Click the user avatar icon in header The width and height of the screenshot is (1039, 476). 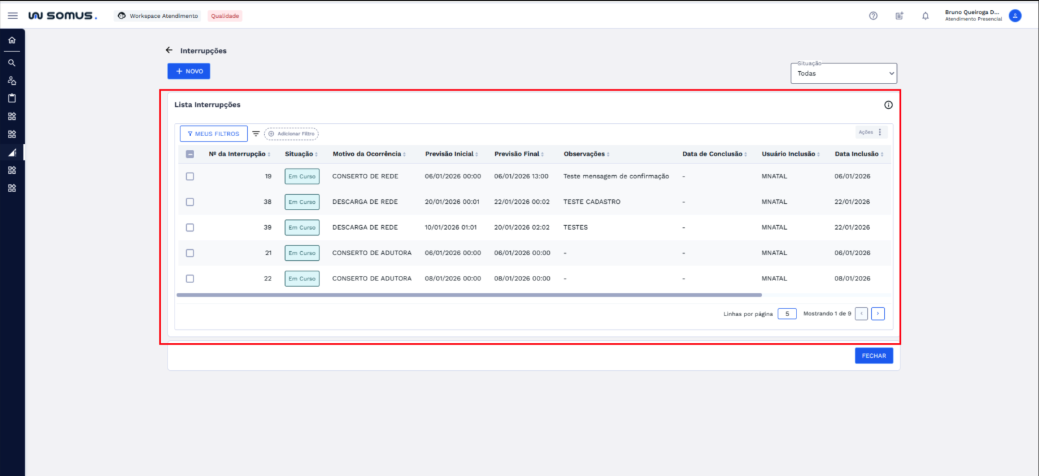click(x=1015, y=16)
